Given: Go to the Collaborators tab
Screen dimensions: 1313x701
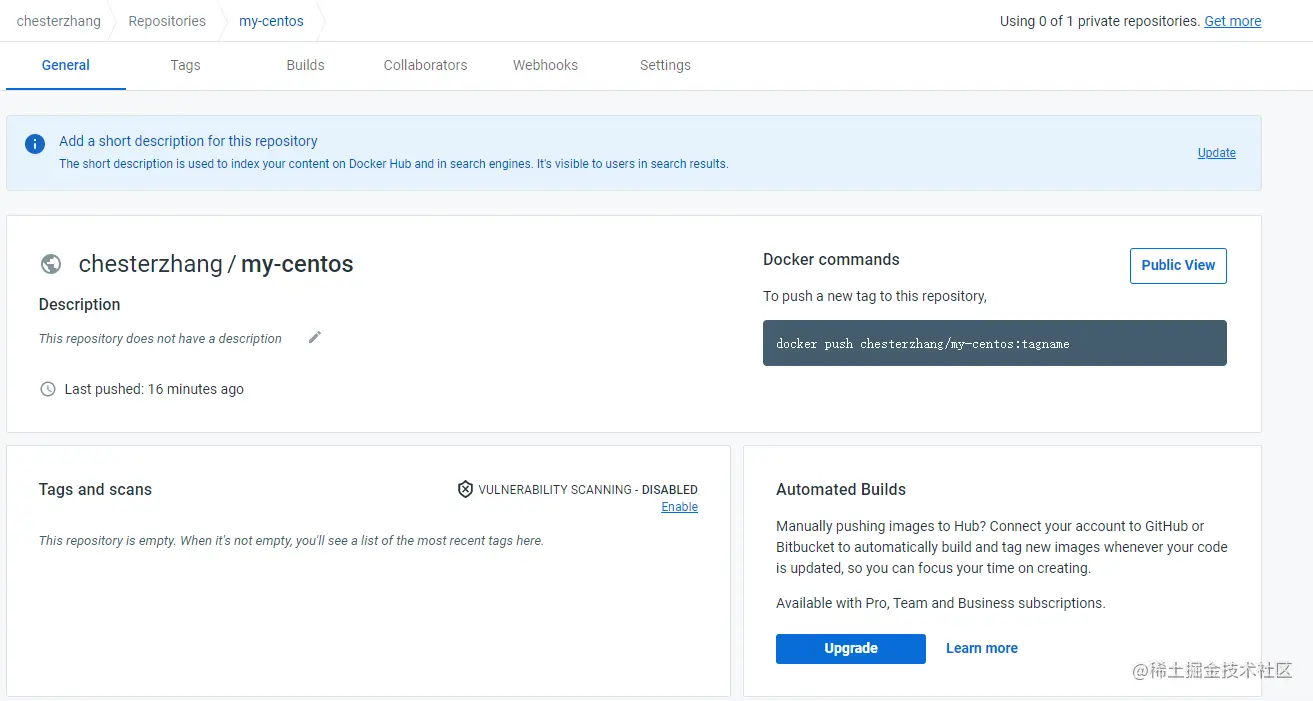Looking at the screenshot, I should 425,65.
